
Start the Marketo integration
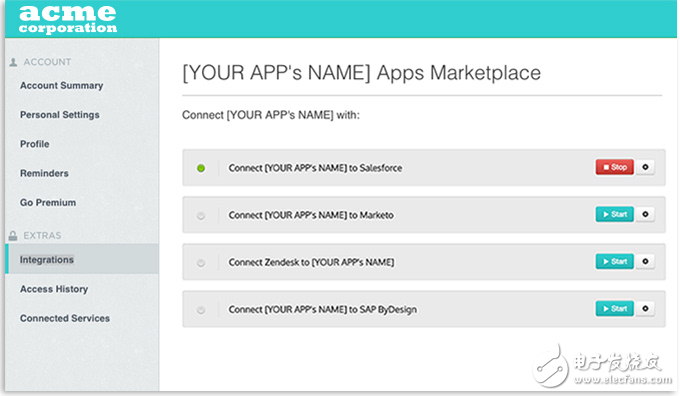pos(615,214)
